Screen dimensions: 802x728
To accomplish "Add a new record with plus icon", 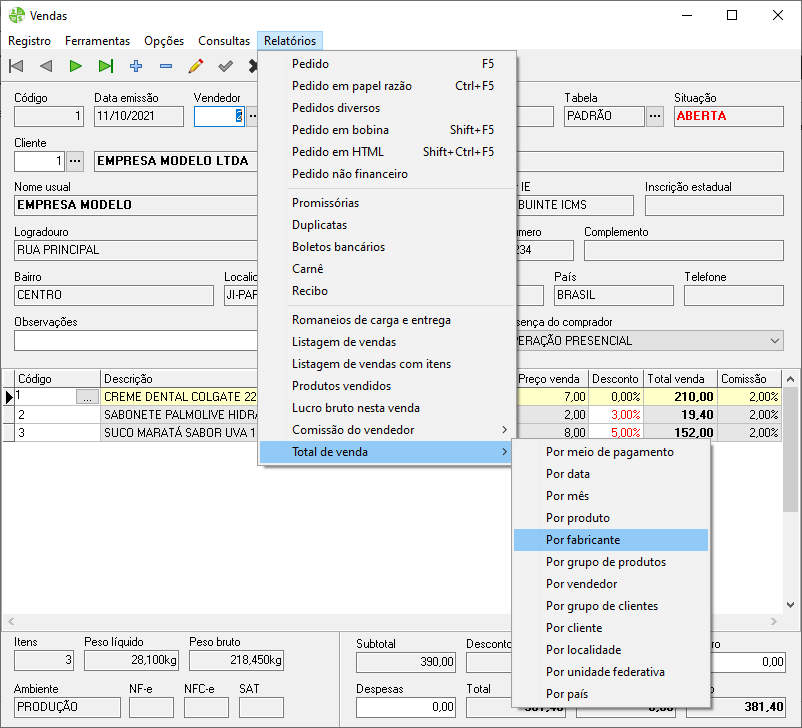I will click(x=136, y=66).
